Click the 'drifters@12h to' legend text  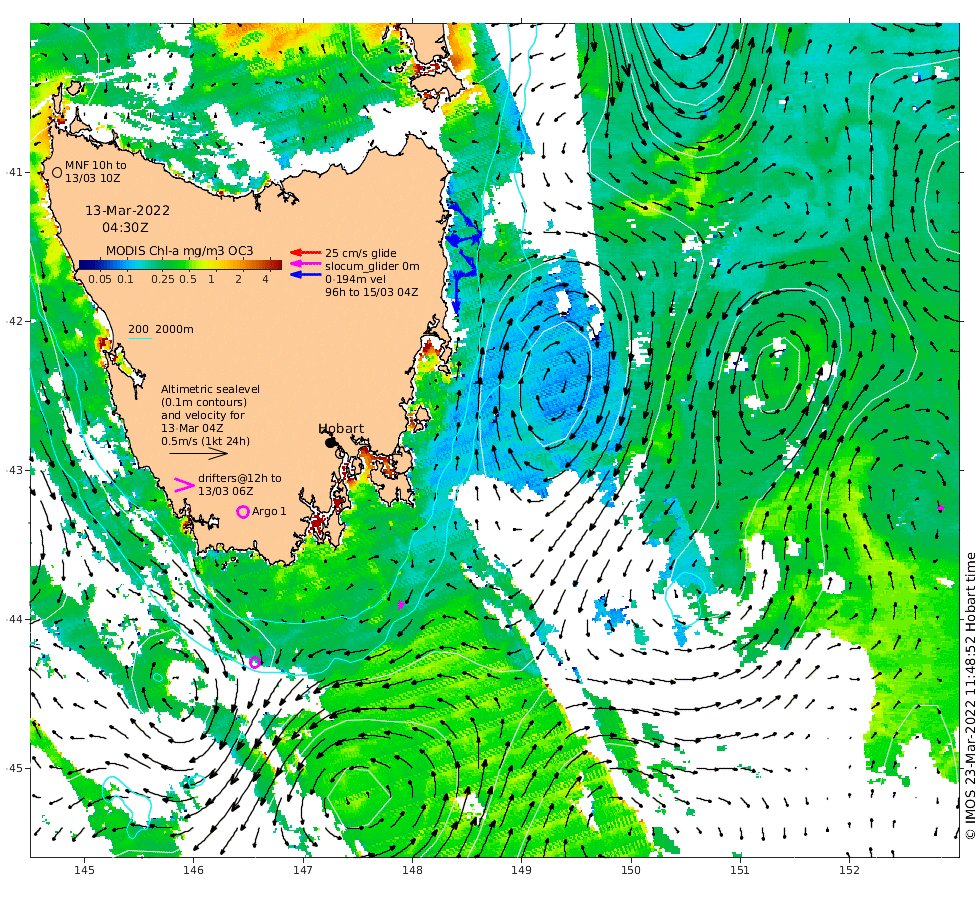(240, 478)
